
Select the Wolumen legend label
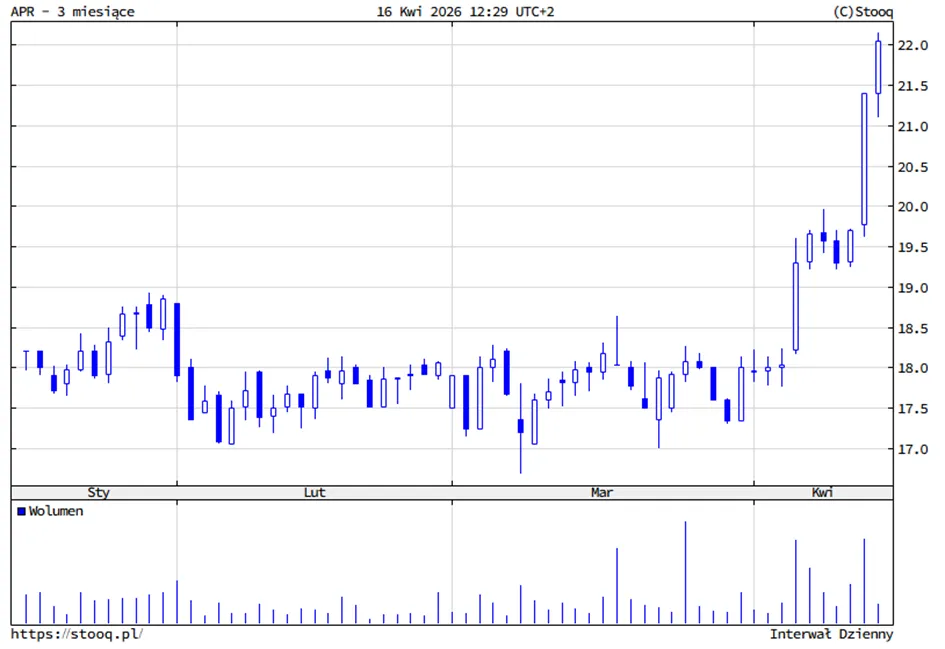pos(56,511)
